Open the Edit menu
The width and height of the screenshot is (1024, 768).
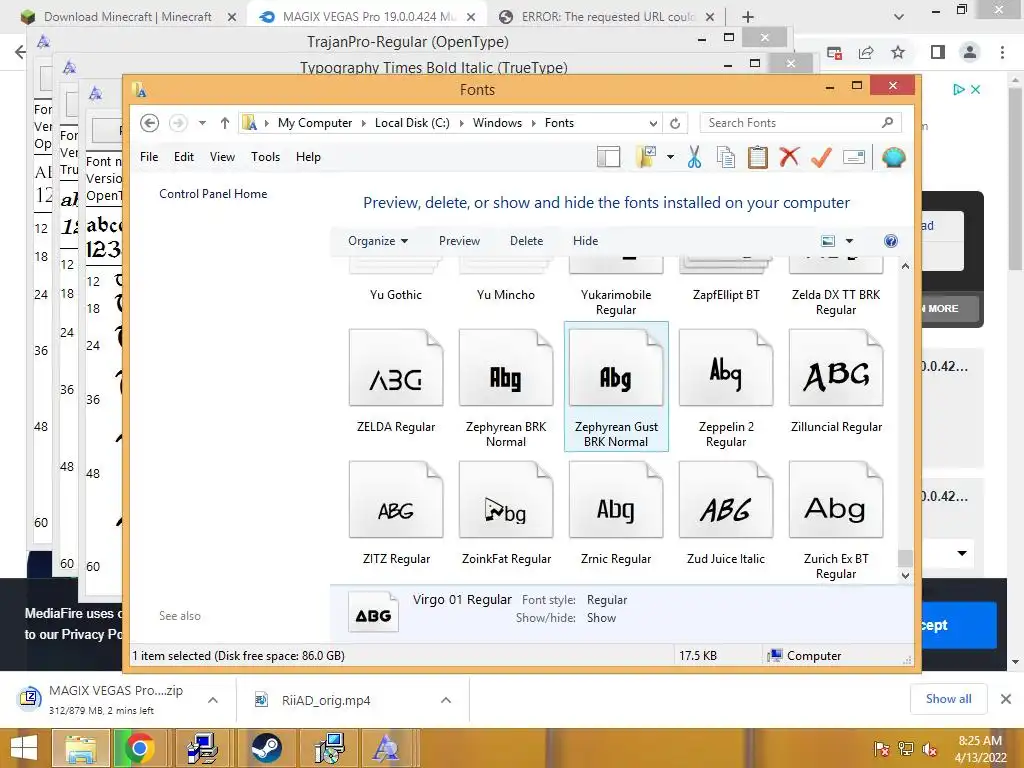[x=184, y=157]
